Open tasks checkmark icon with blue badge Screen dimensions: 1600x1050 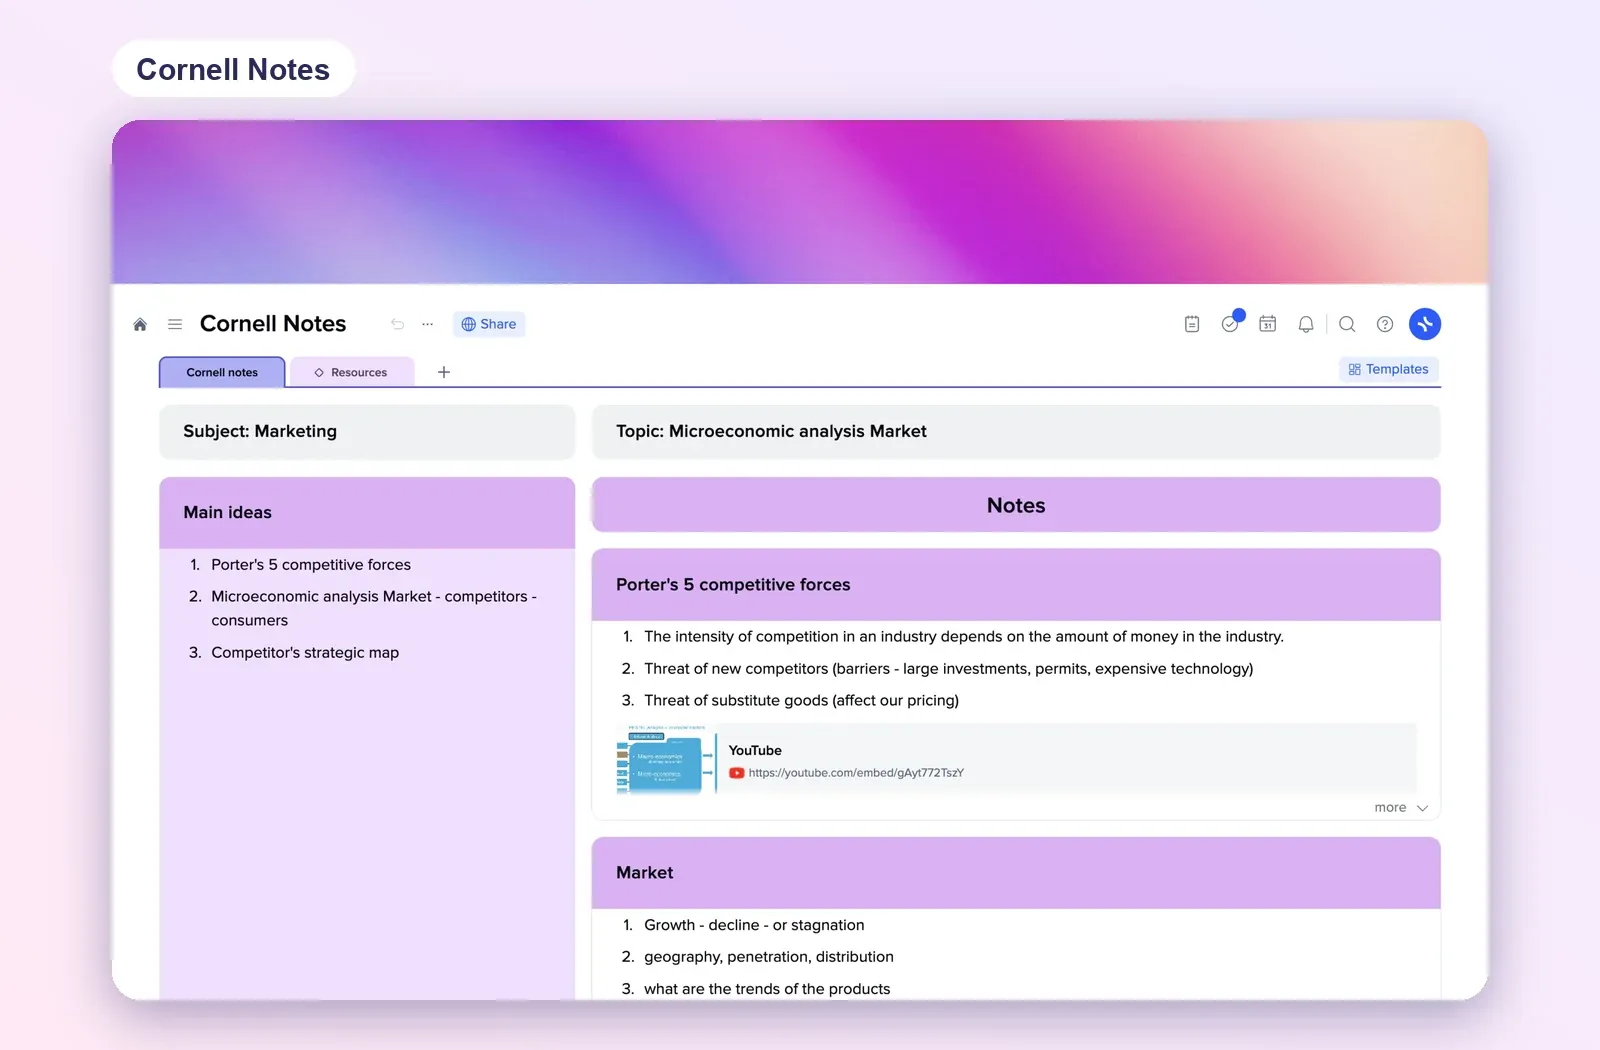pyautogui.click(x=1231, y=323)
